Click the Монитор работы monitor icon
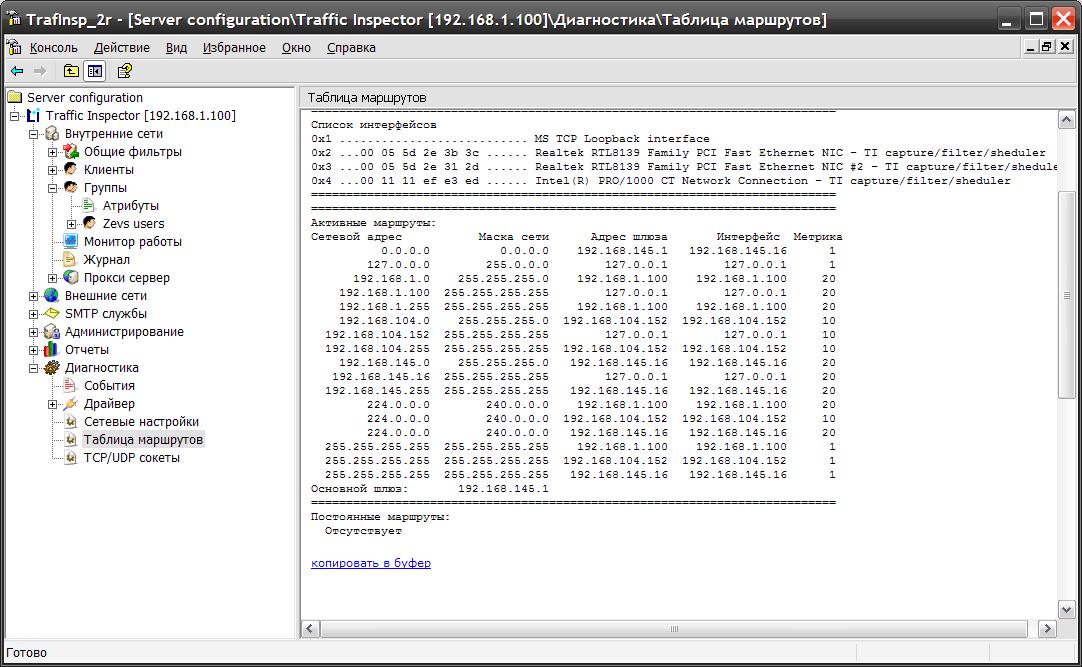 (71, 242)
